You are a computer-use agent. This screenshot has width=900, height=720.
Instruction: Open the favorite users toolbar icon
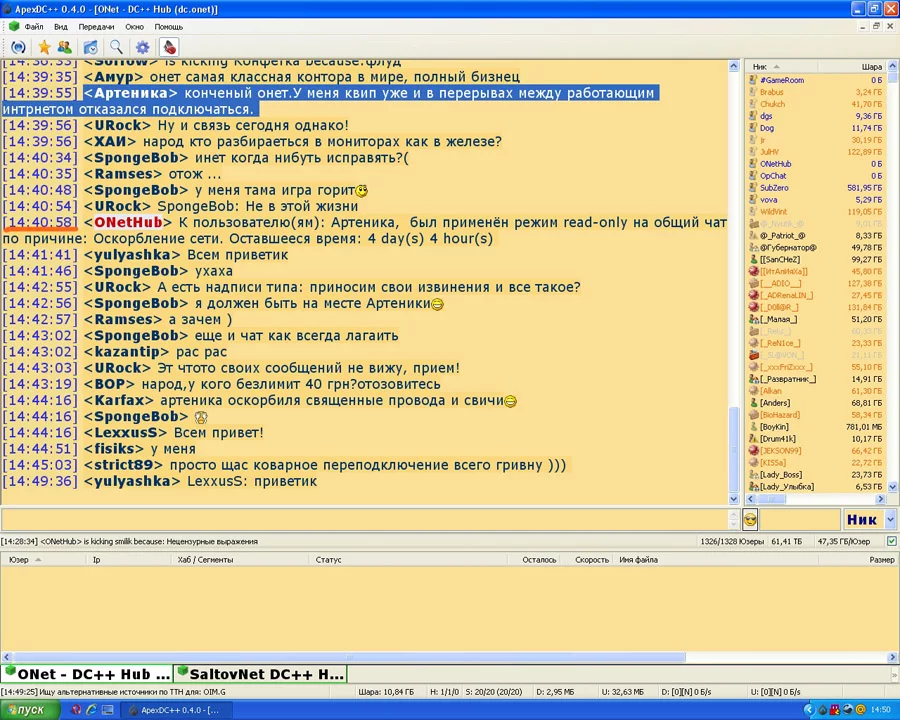tap(65, 47)
